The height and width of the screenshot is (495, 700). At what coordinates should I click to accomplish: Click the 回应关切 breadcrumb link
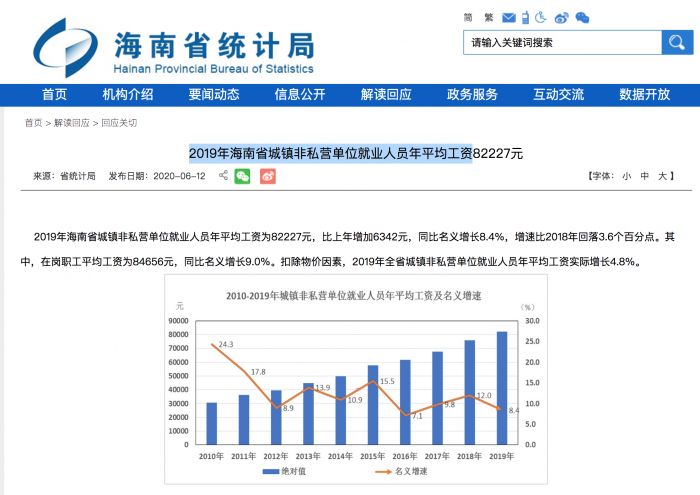click(x=118, y=123)
